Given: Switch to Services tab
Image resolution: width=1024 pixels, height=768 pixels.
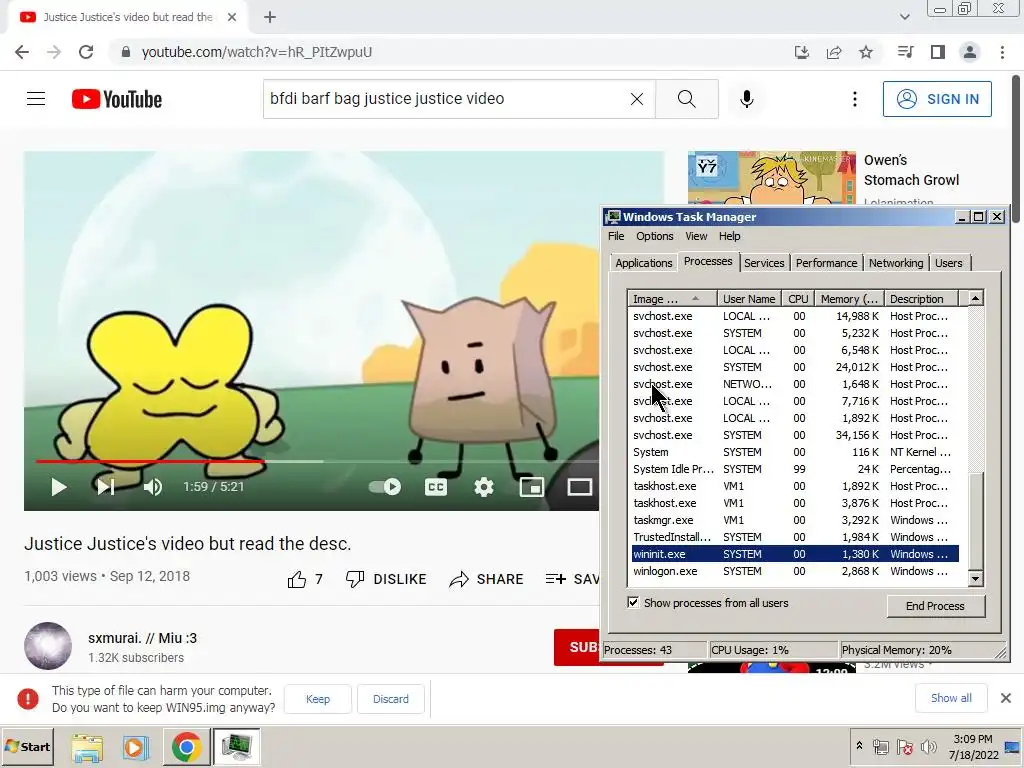Looking at the screenshot, I should point(764,263).
